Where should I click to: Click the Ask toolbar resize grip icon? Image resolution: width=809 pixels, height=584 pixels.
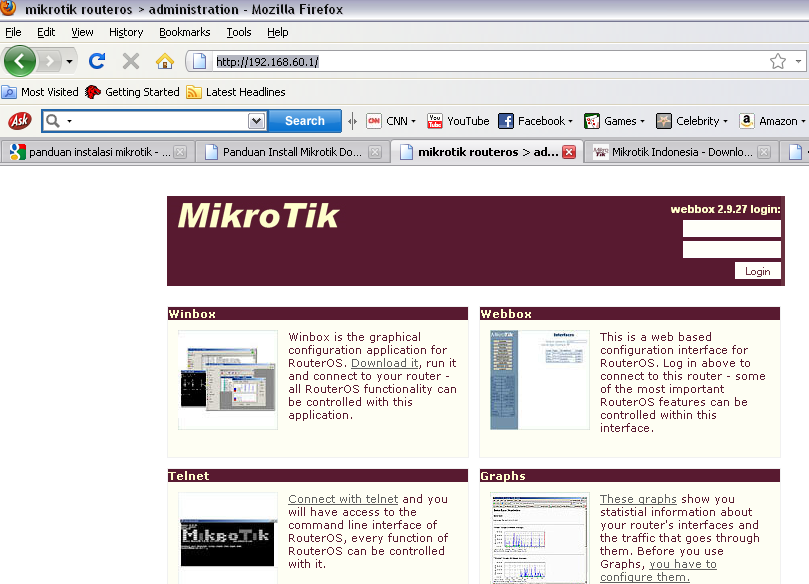[352, 121]
